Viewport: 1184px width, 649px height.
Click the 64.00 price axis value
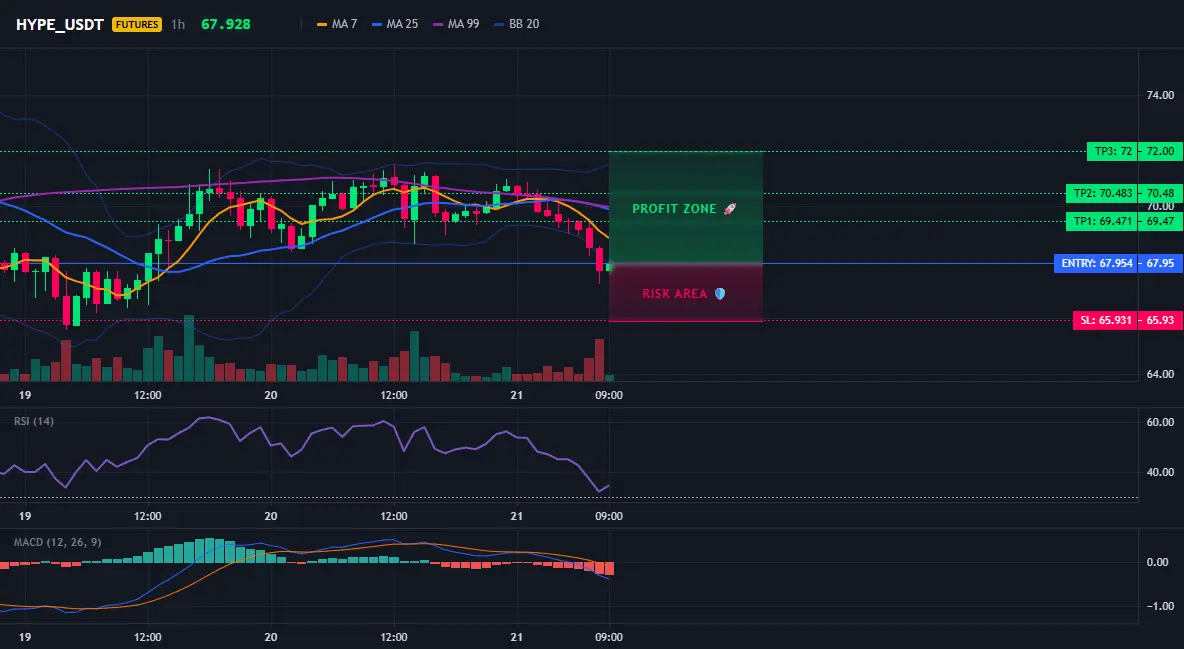1160,374
